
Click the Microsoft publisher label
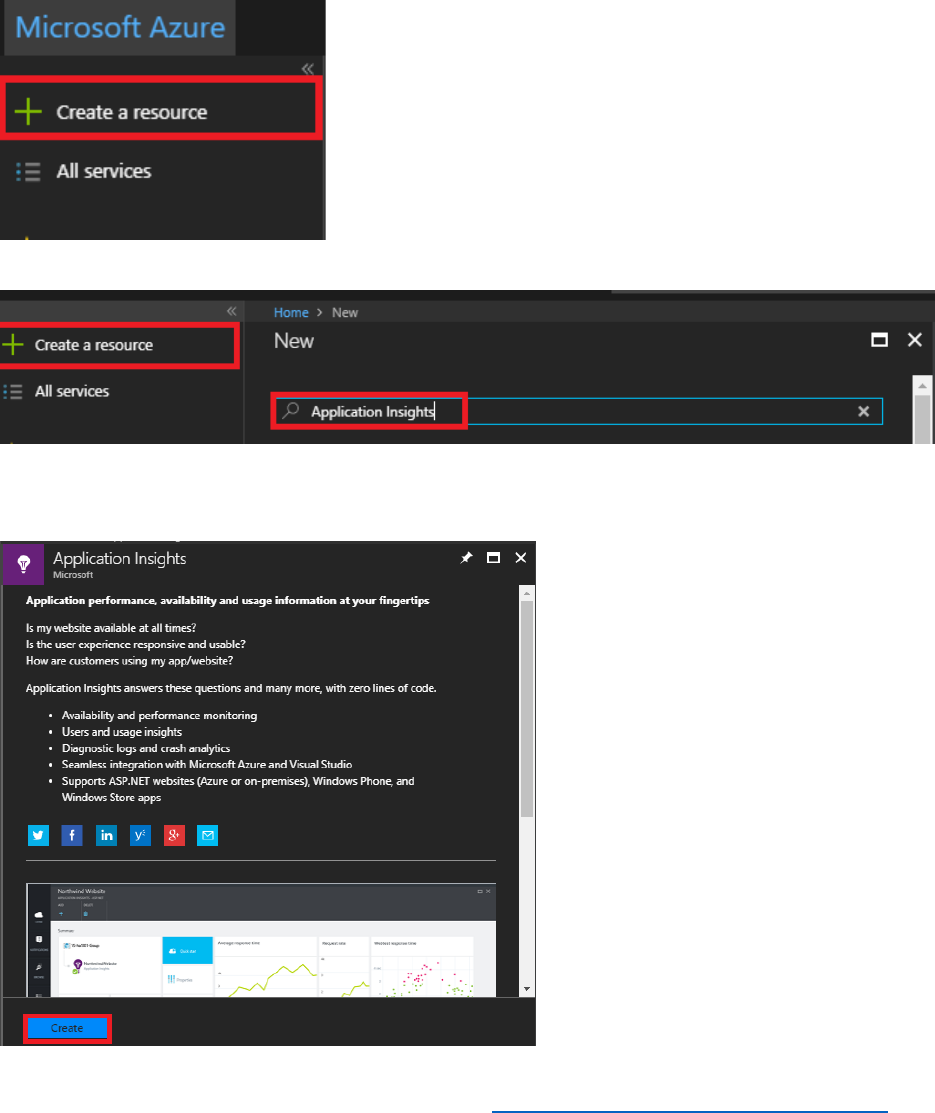click(72, 575)
